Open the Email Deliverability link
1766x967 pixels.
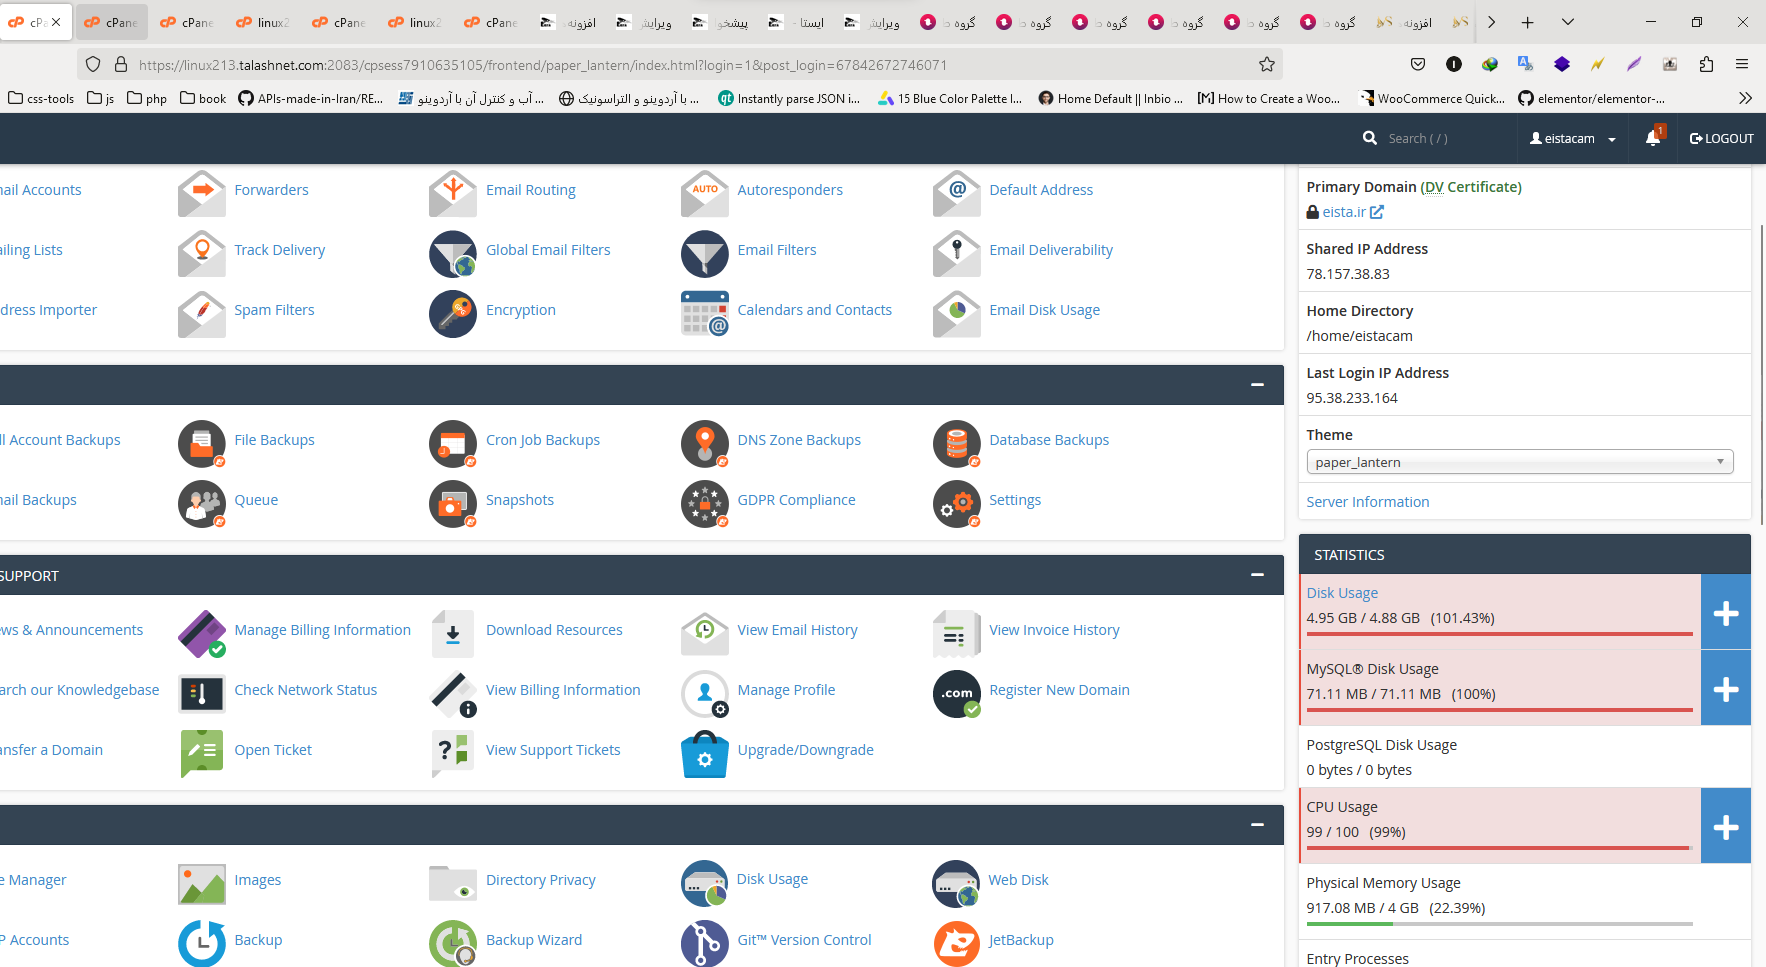point(1051,250)
